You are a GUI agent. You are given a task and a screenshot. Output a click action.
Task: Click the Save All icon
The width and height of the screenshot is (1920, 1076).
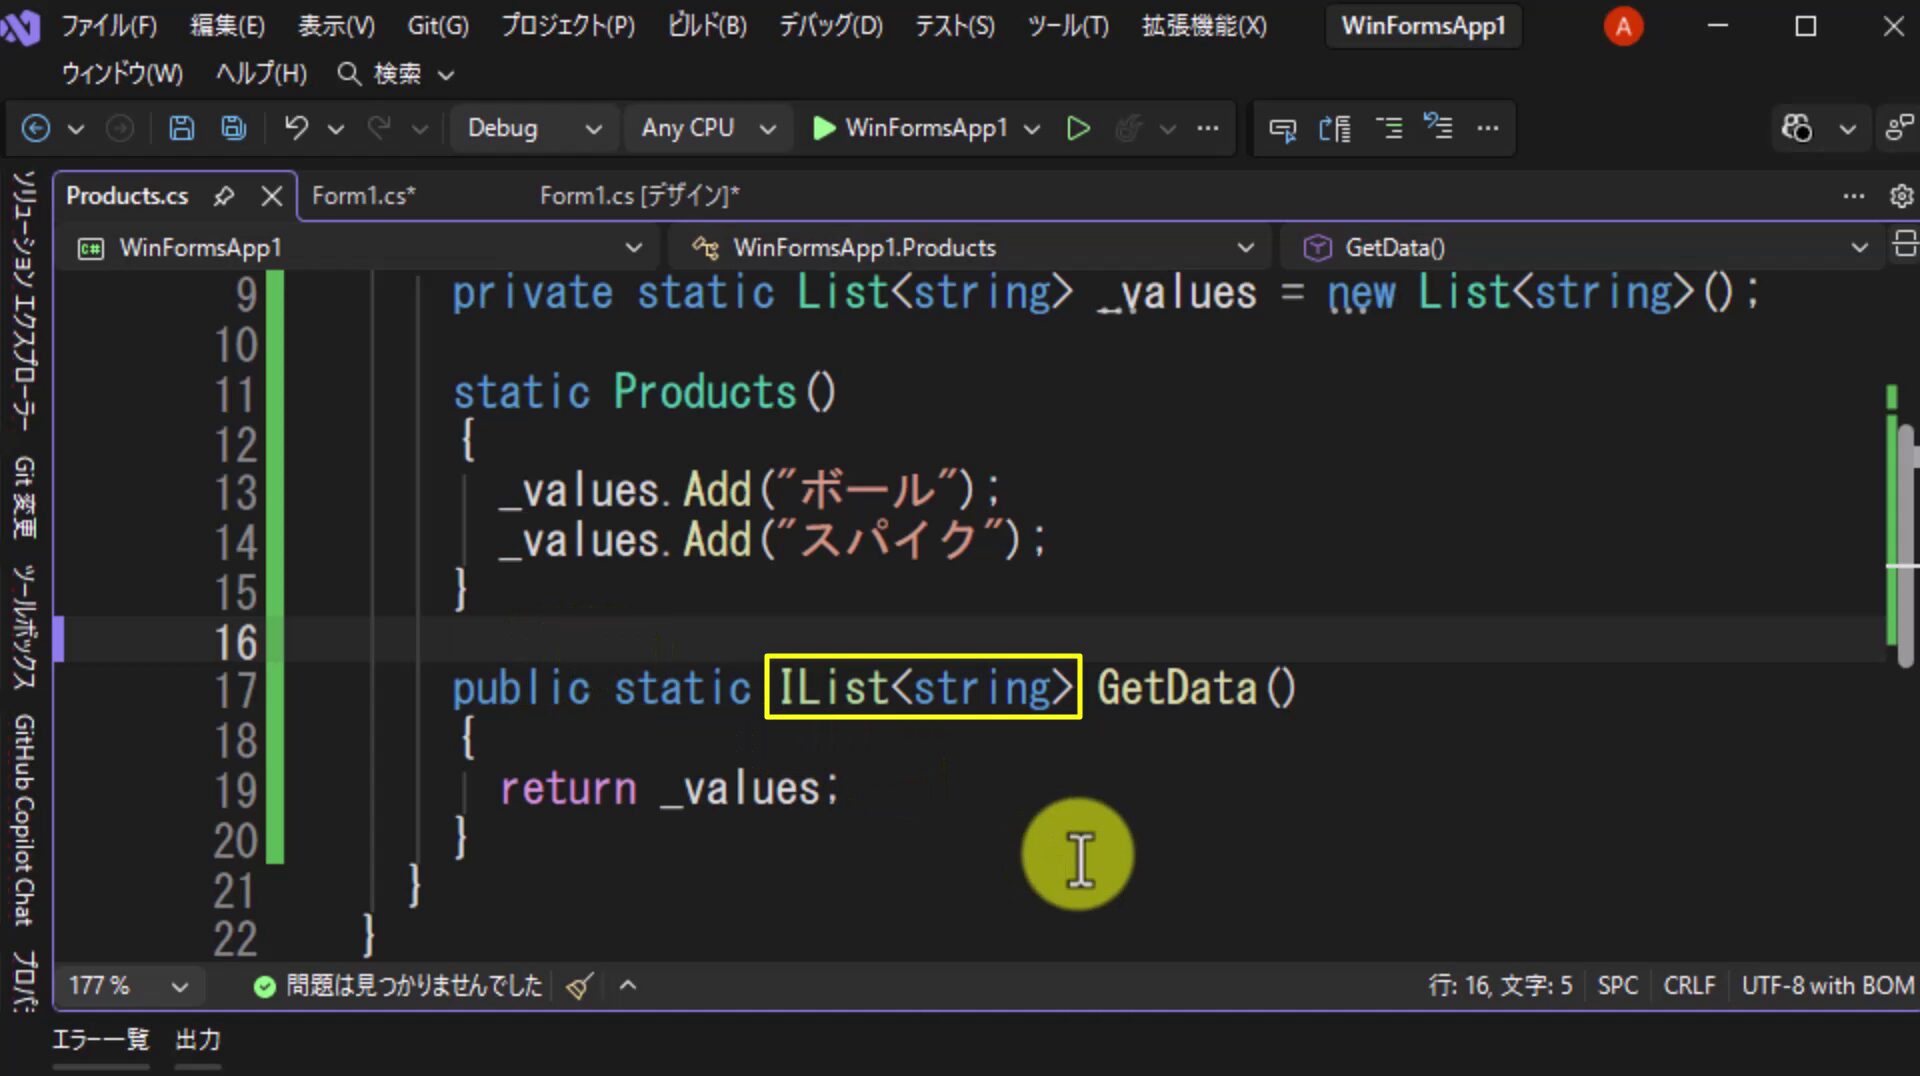(234, 128)
